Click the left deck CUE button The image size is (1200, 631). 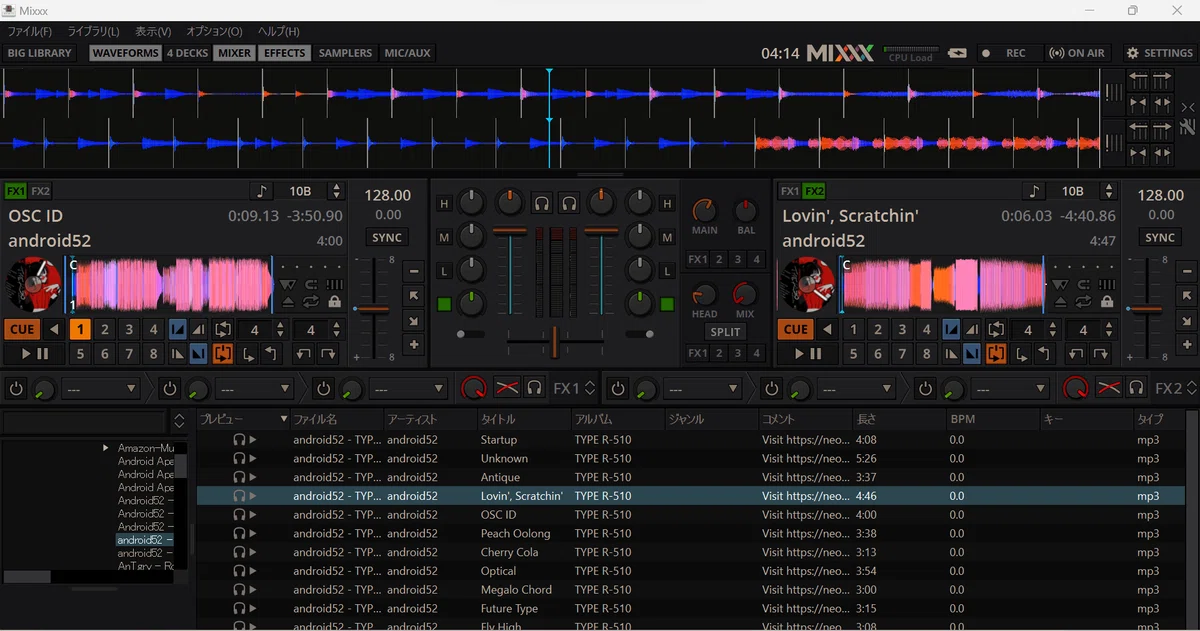coord(22,329)
